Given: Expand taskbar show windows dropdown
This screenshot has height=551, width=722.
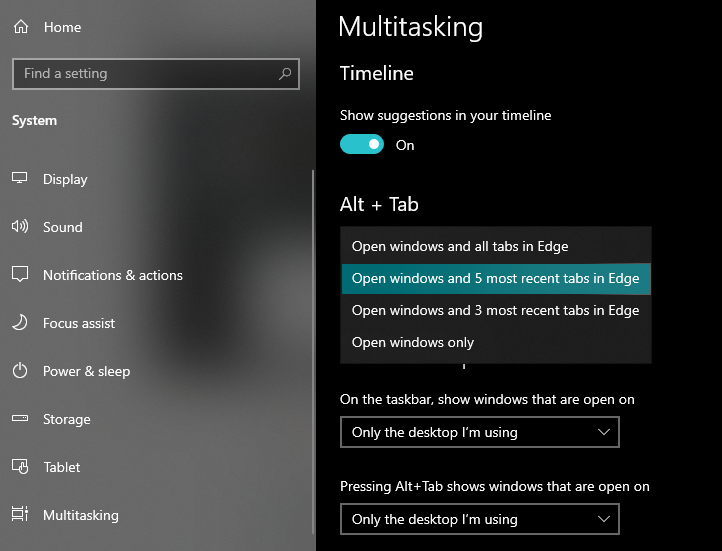Looking at the screenshot, I should pos(480,432).
